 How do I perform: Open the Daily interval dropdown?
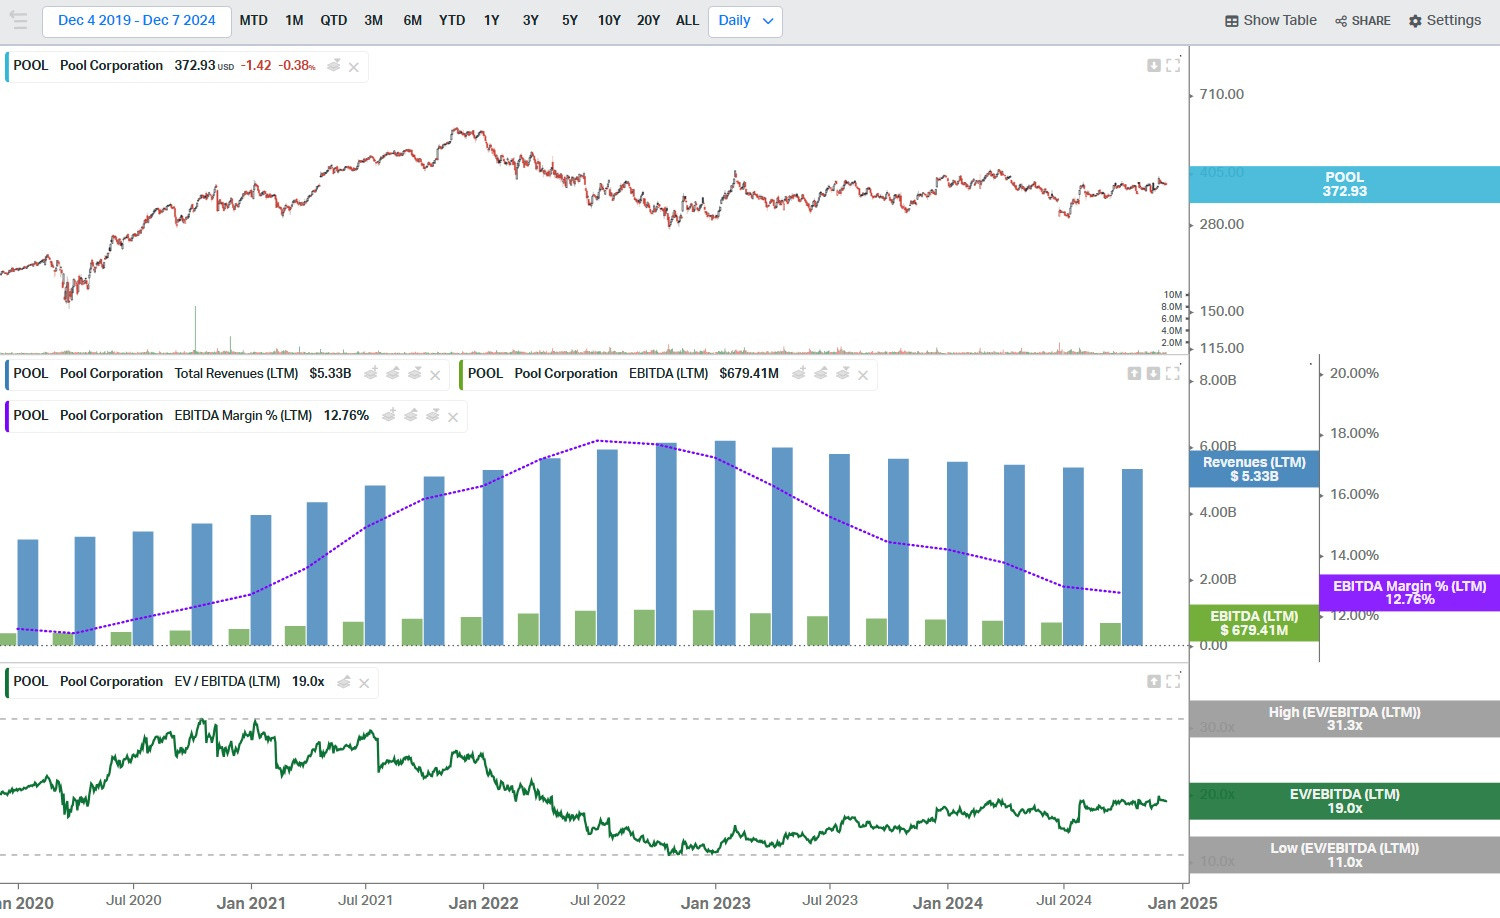(745, 21)
